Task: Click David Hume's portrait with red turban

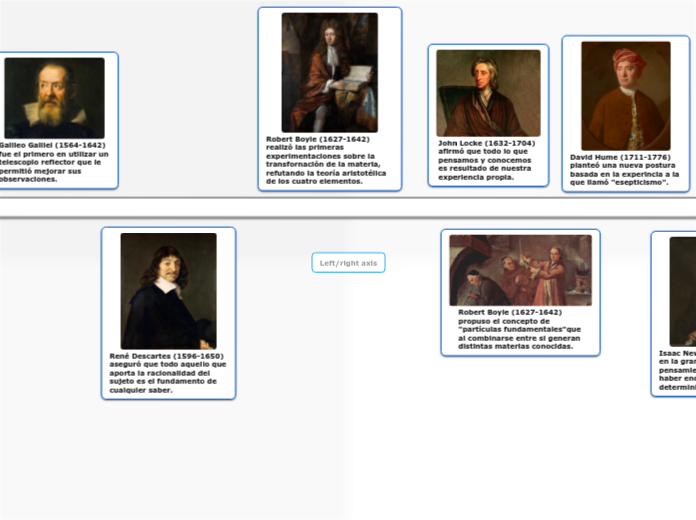Action: 626,96
